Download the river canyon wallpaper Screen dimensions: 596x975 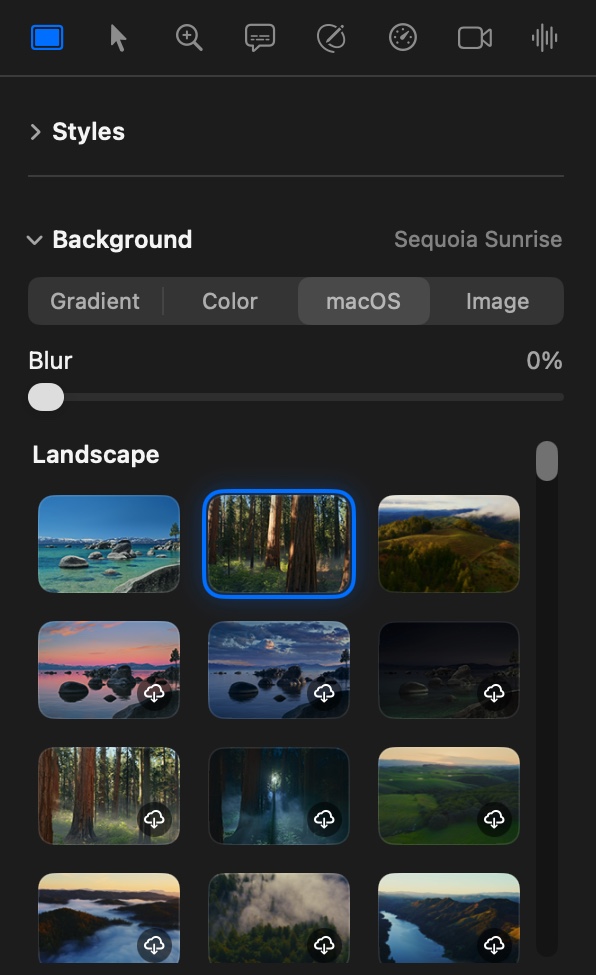pos(494,945)
